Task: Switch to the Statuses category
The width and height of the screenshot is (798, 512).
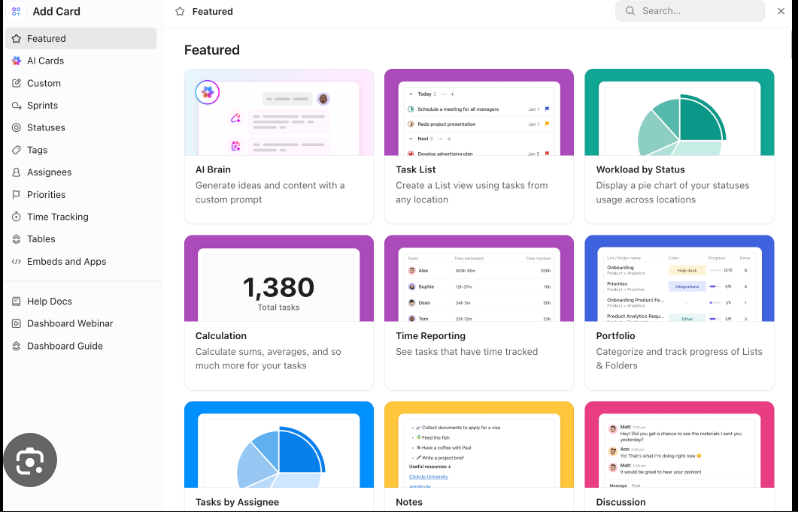Action: [81, 128]
